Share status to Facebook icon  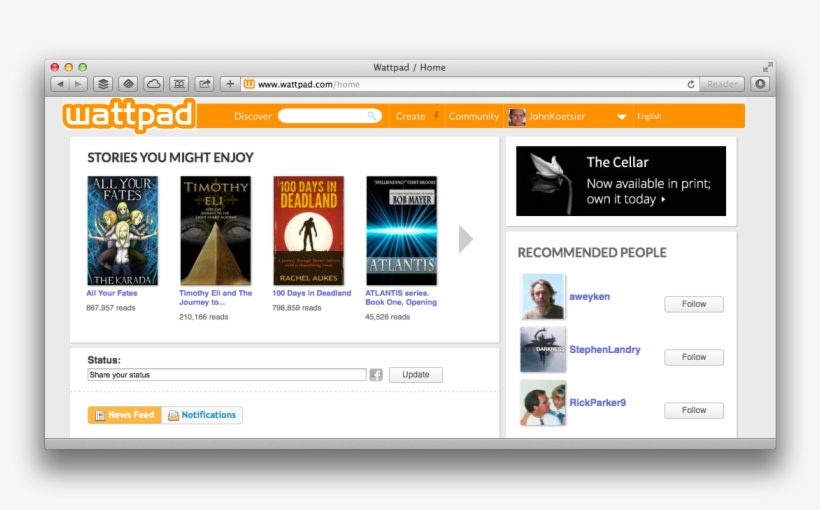376,375
